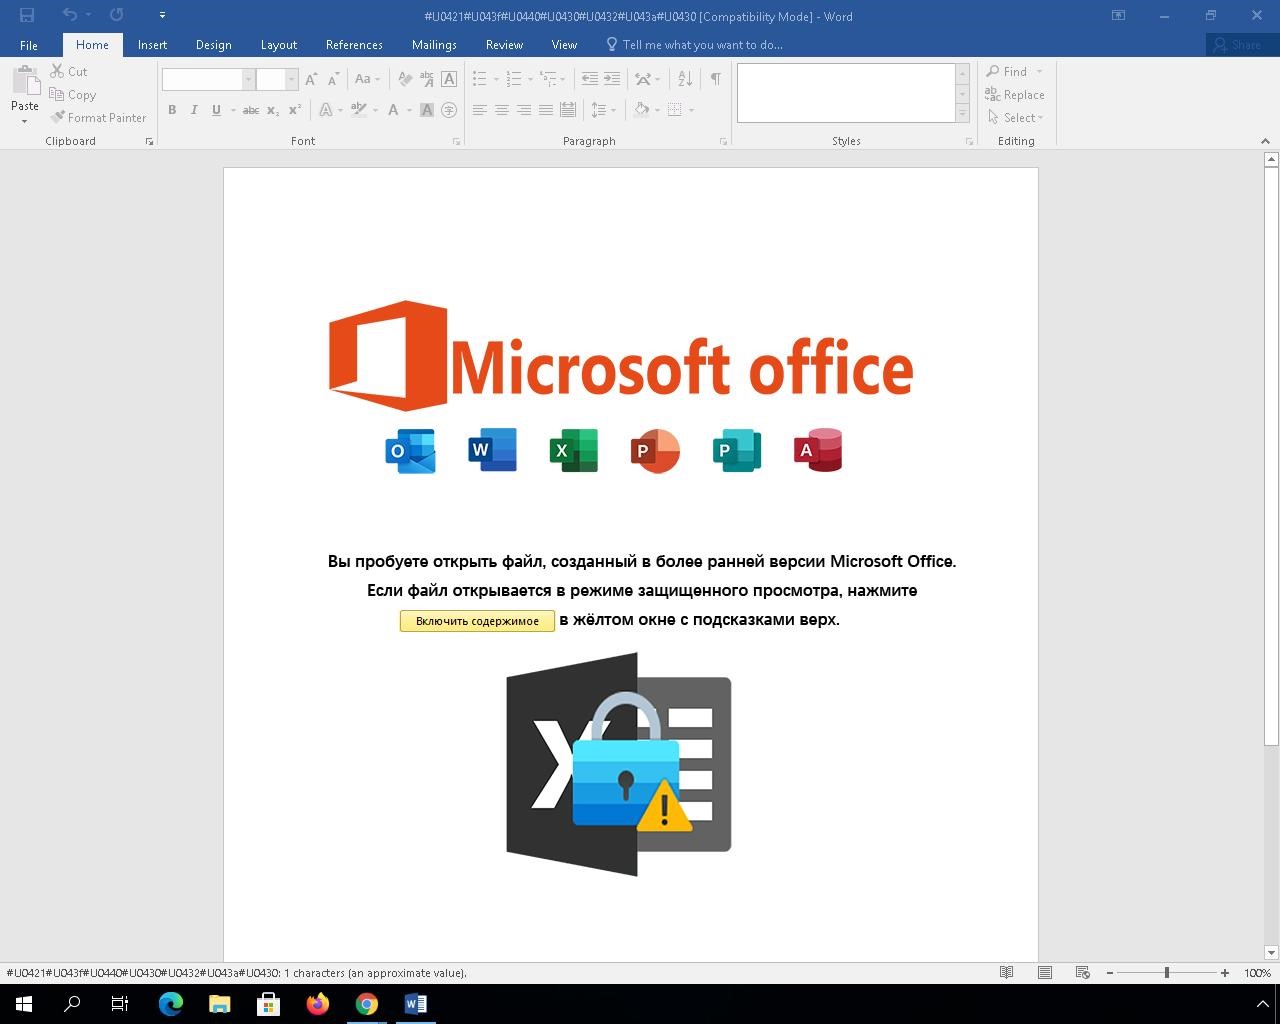
Task: Click the font name input box
Action: (x=203, y=79)
